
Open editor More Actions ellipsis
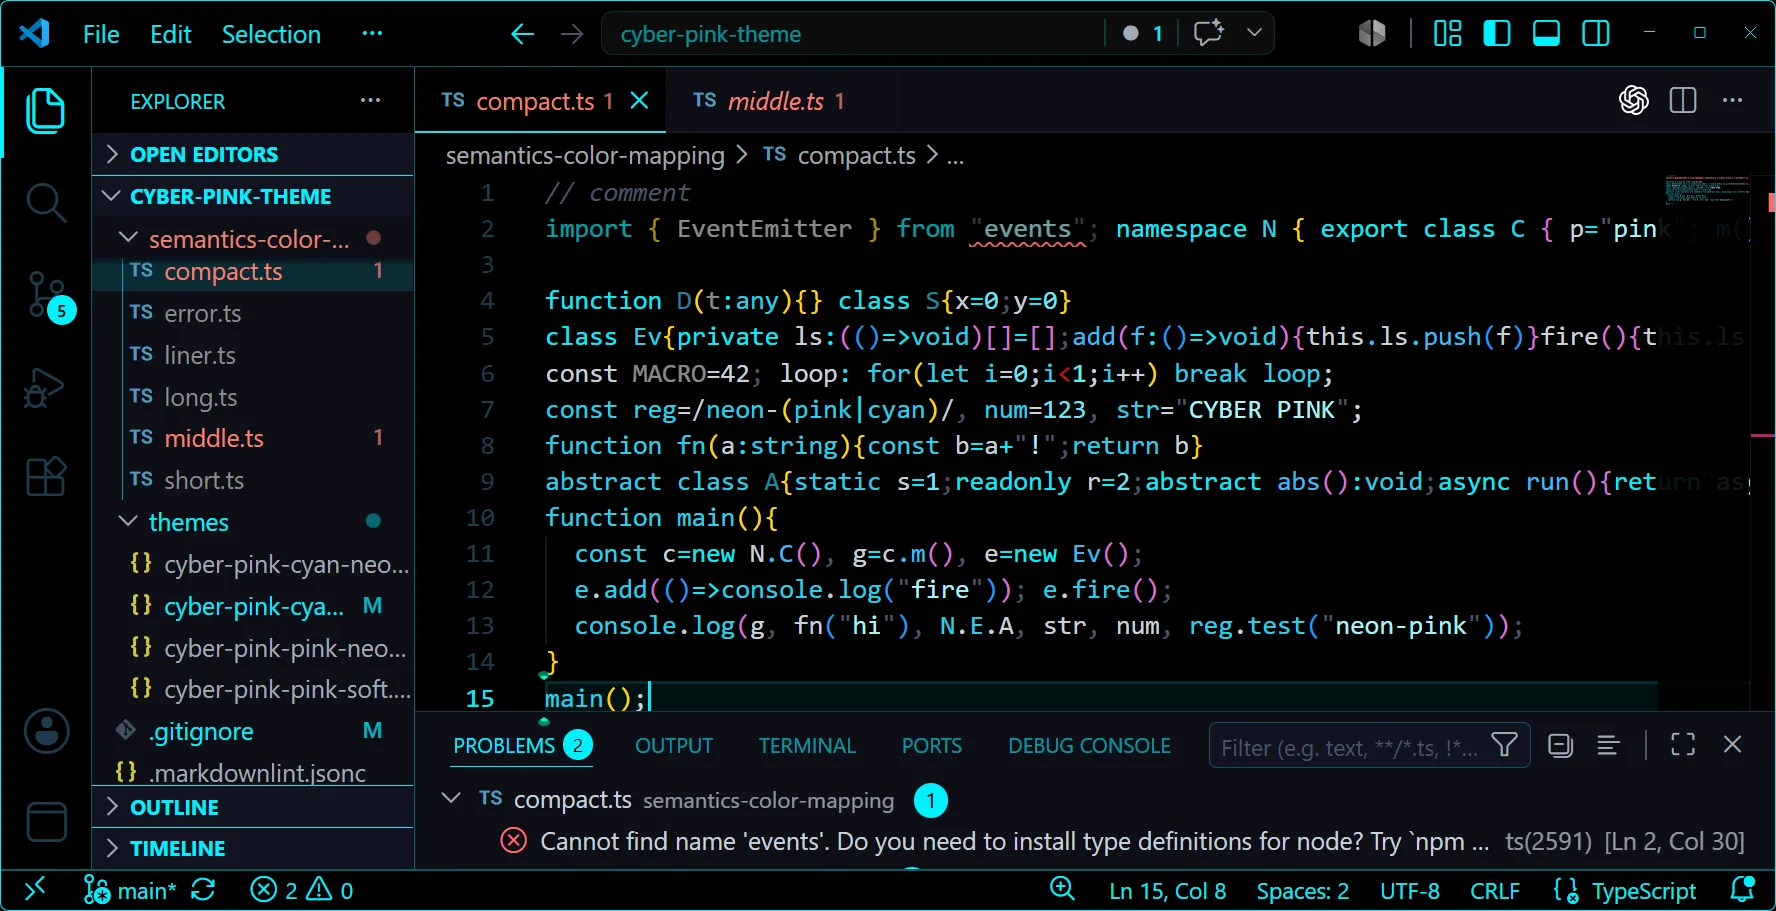(x=1733, y=100)
